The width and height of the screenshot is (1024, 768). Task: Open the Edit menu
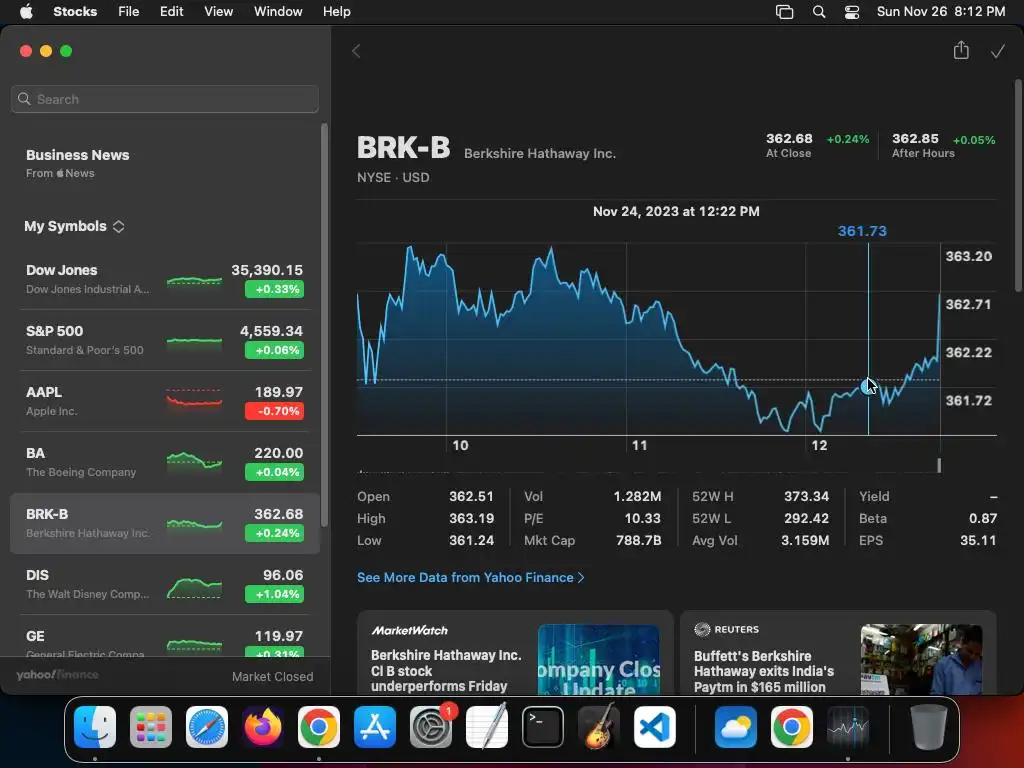point(171,12)
